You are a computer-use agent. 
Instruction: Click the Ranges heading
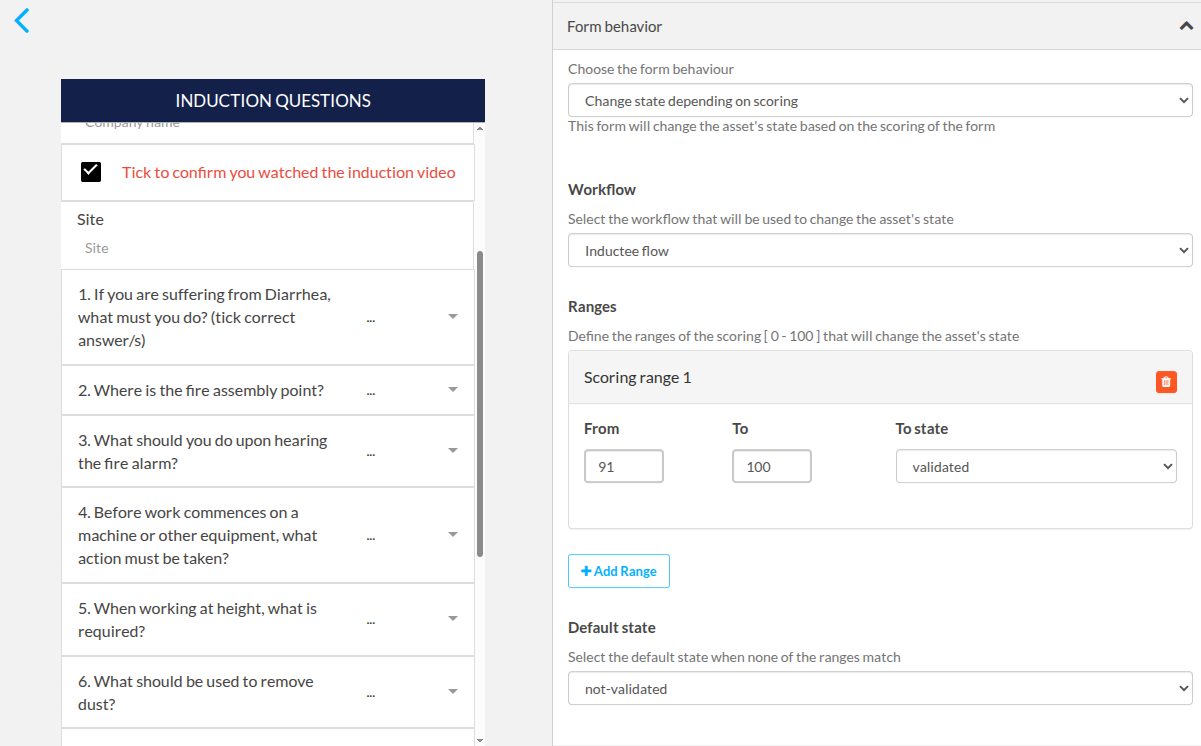pyautogui.click(x=593, y=307)
